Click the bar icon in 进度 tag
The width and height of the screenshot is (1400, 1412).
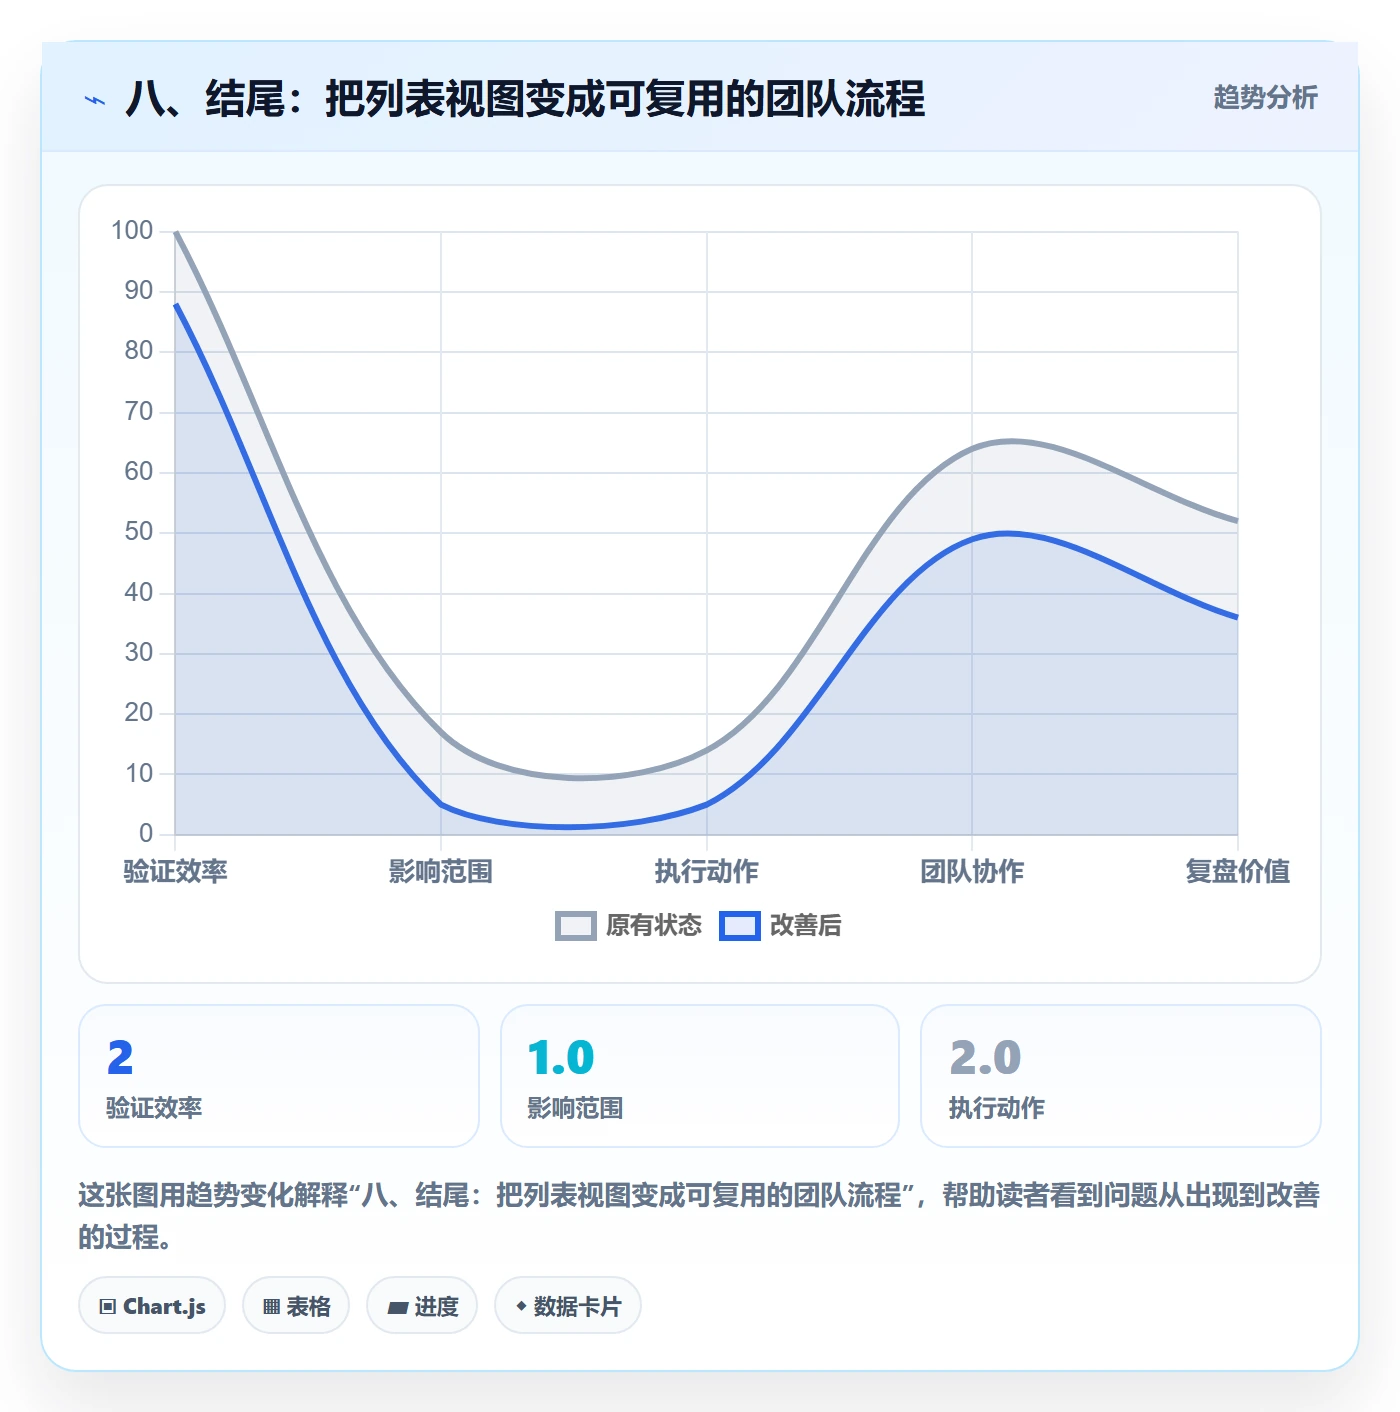click(x=397, y=1307)
